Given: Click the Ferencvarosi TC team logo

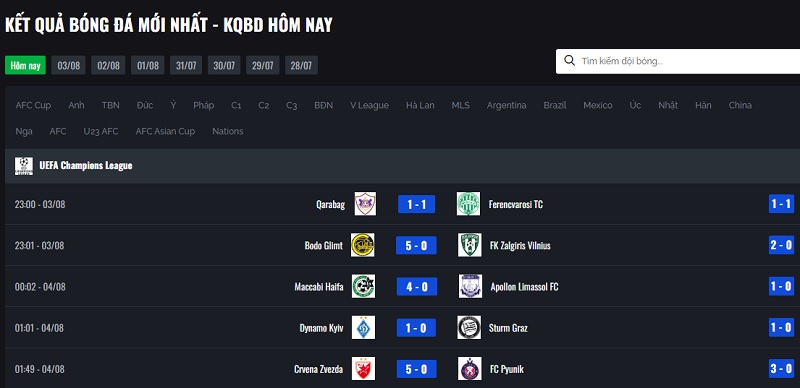Looking at the screenshot, I should pos(468,204).
